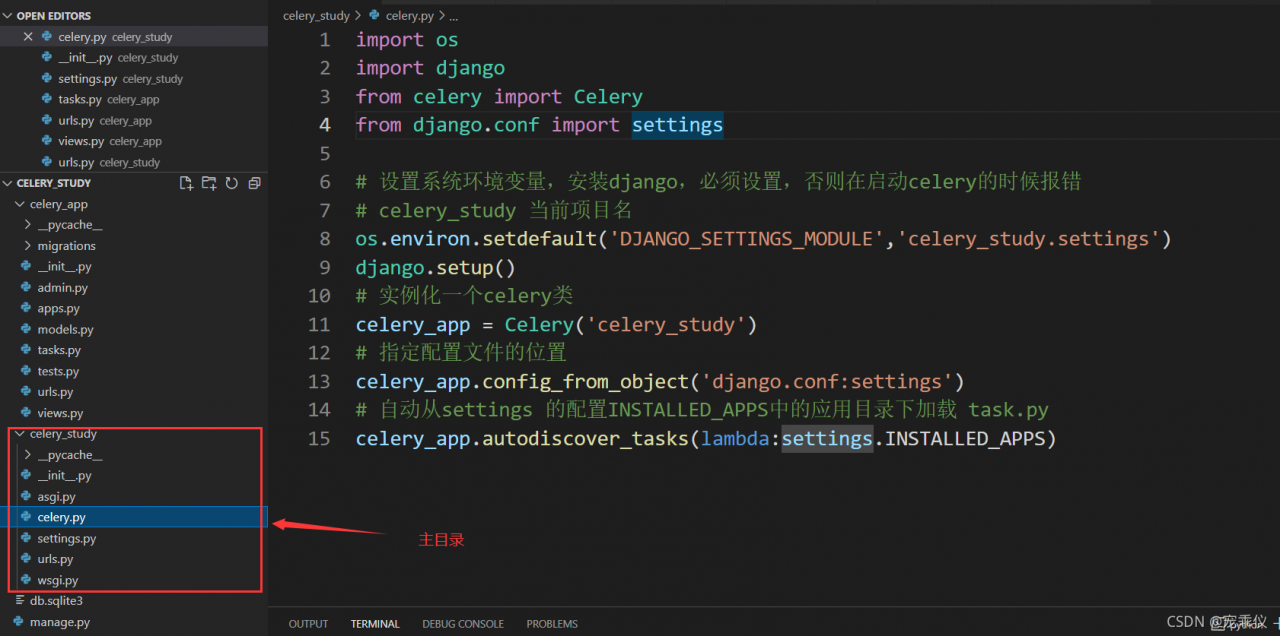
Task: Open urls.py celery_study in open editors
Action: pyautogui.click(x=134, y=163)
